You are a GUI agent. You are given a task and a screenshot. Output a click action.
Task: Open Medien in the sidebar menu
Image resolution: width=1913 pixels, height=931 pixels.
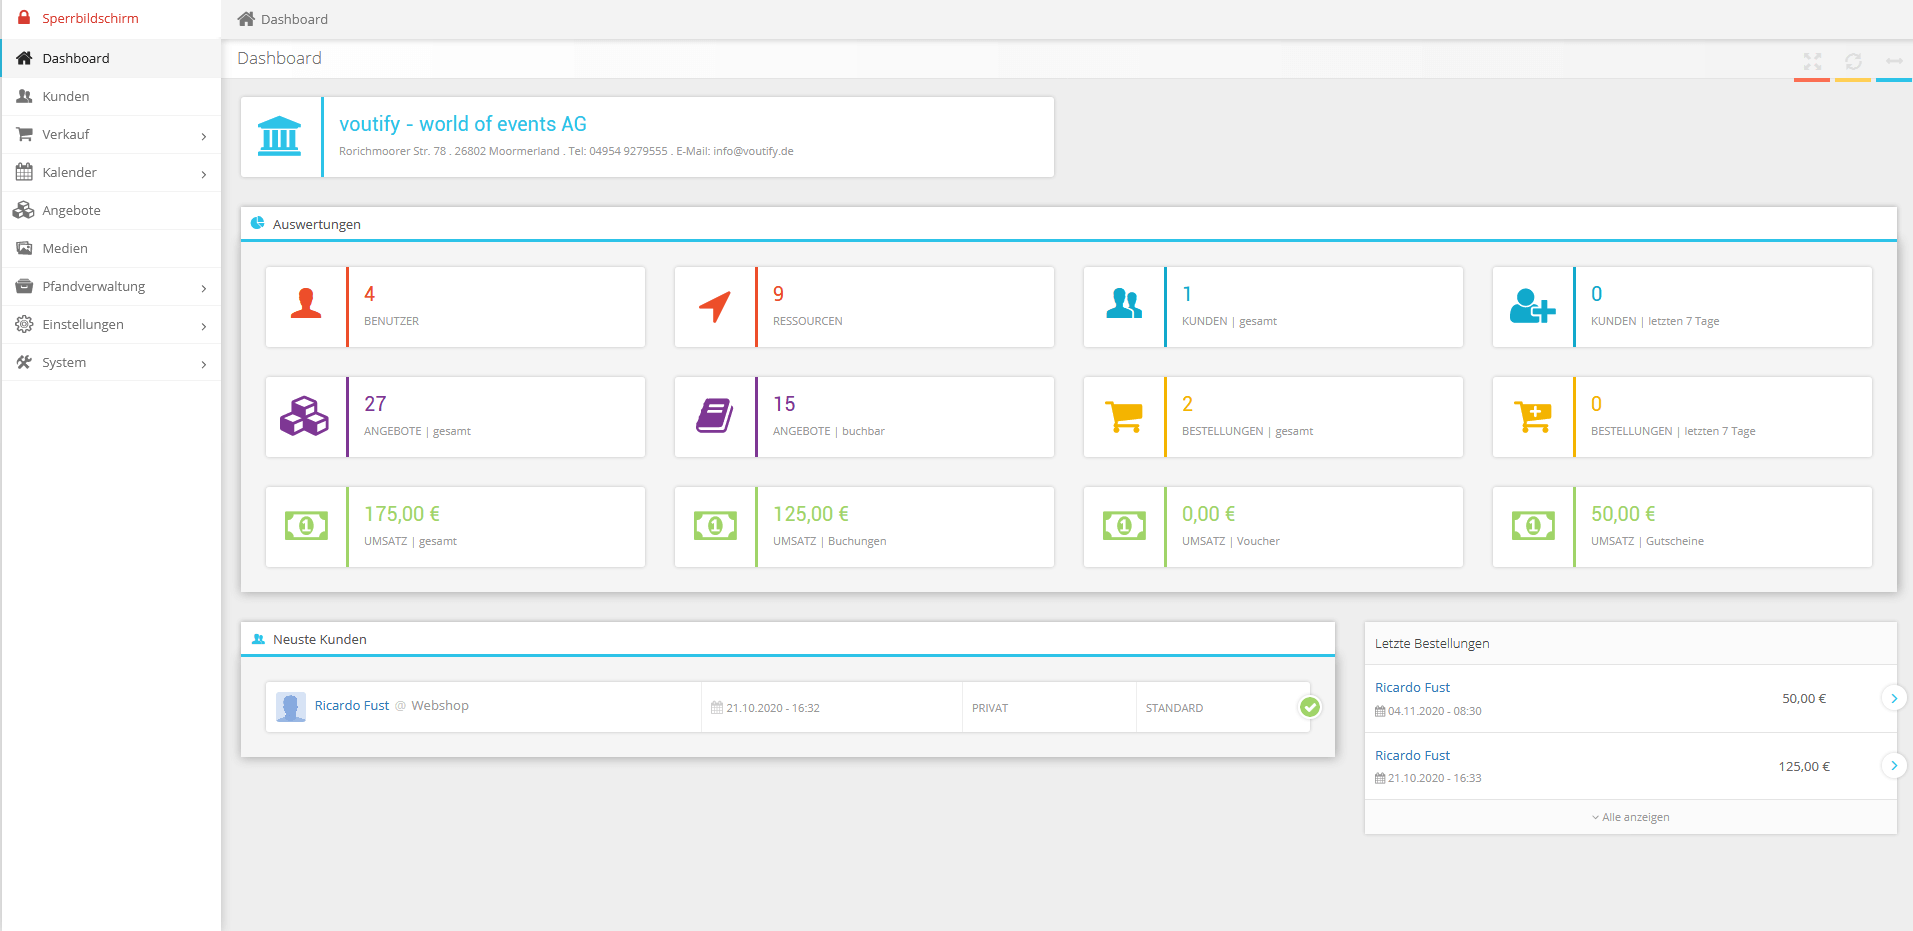pyautogui.click(x=65, y=249)
